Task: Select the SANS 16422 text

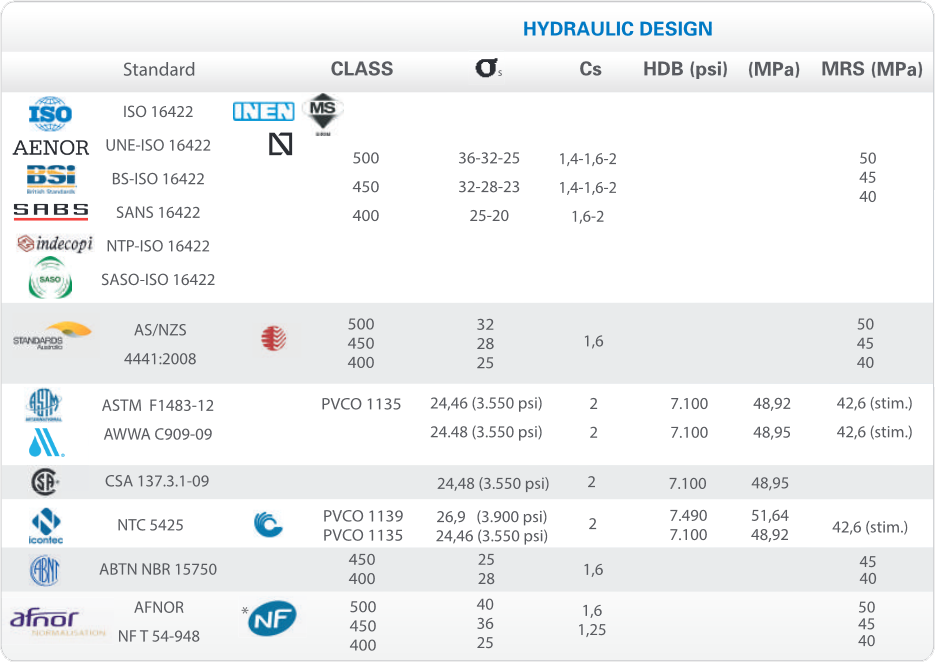Action: click(158, 212)
